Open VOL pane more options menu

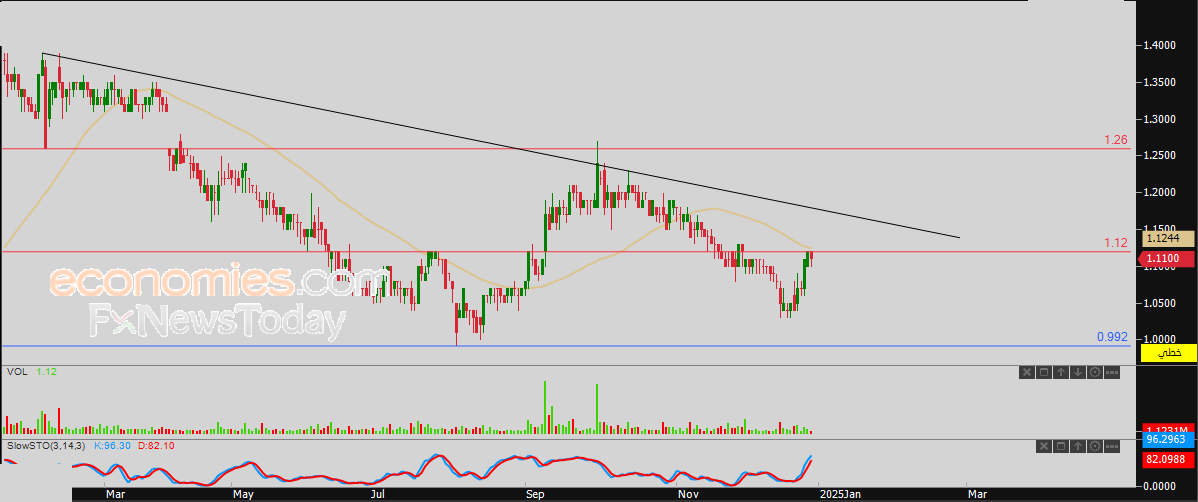coord(1112,372)
